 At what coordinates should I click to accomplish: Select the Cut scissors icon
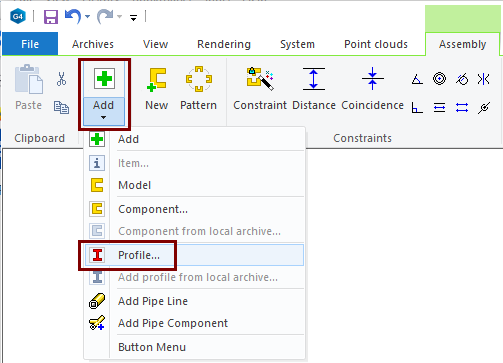pos(61,79)
